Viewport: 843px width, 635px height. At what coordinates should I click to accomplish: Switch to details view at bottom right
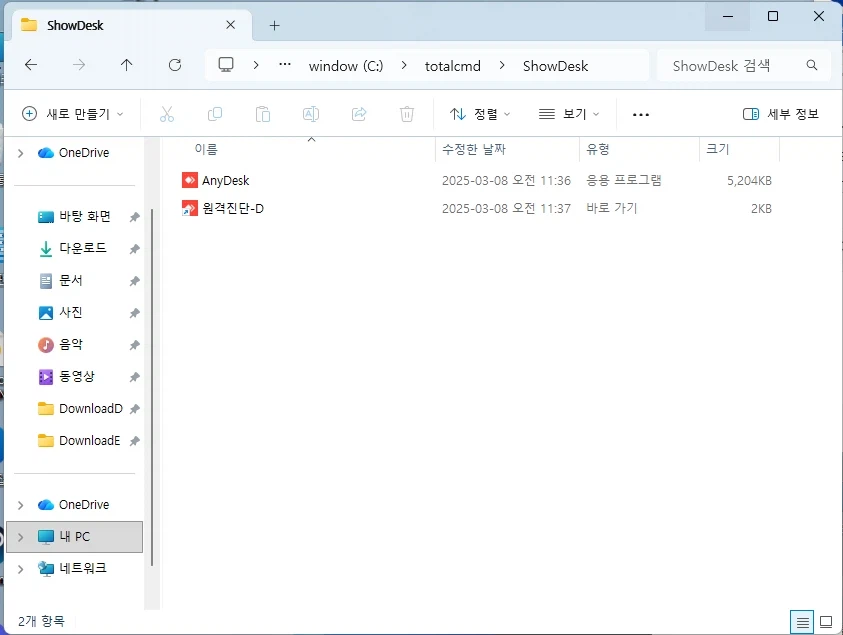coord(801,621)
